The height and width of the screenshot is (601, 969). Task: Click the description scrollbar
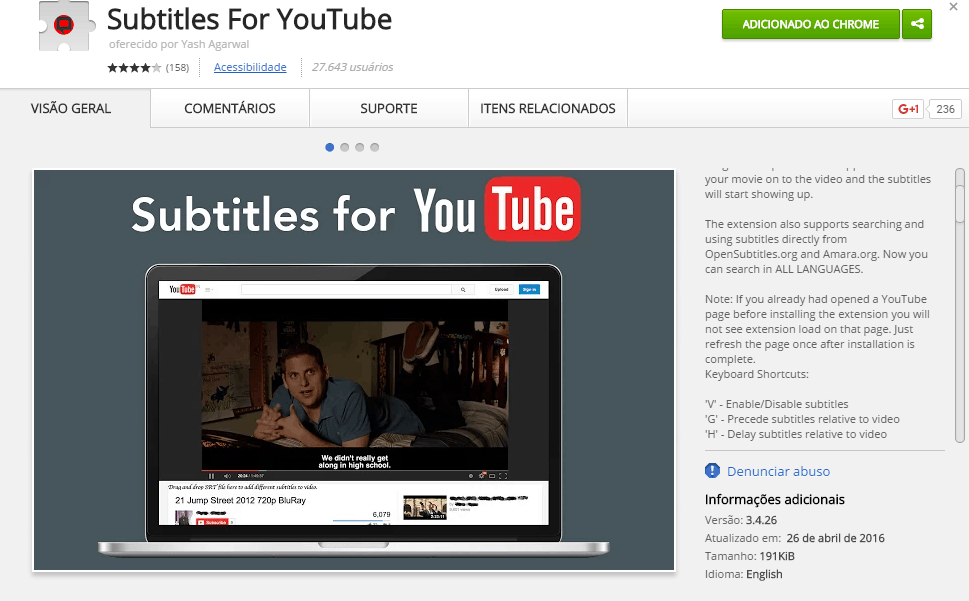(x=959, y=305)
